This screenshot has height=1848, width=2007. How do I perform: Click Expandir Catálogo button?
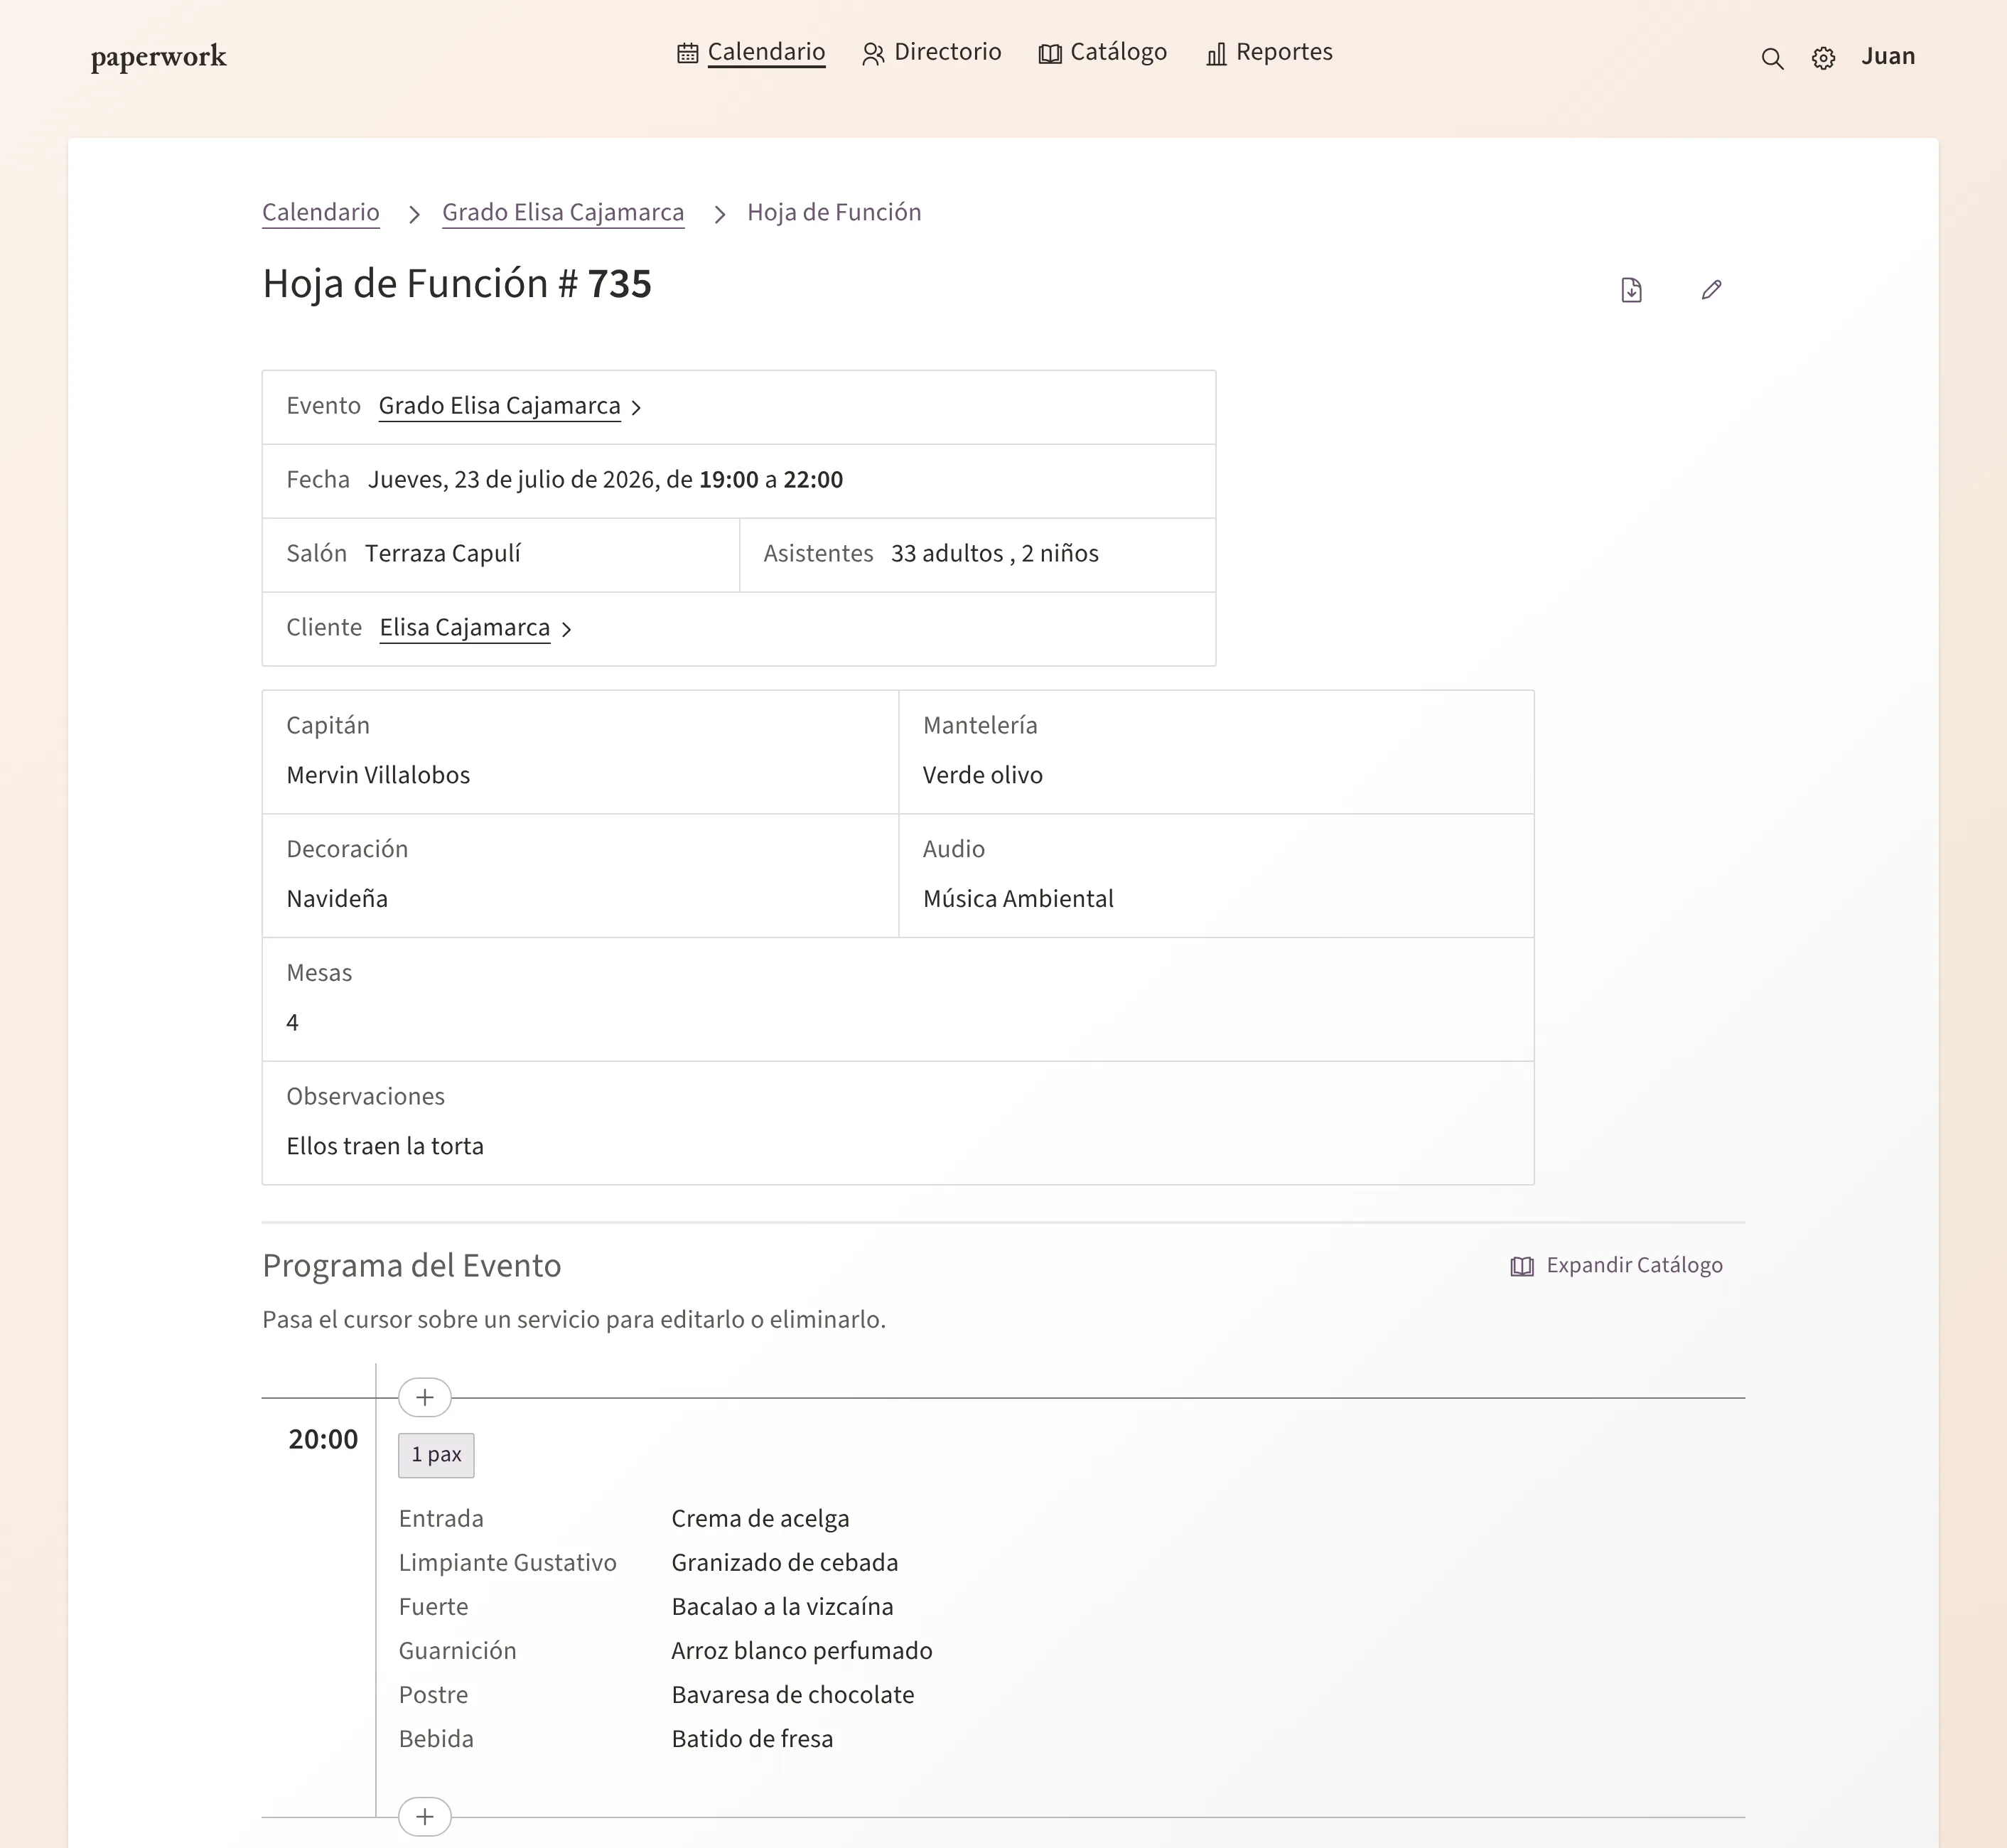1616,1265
